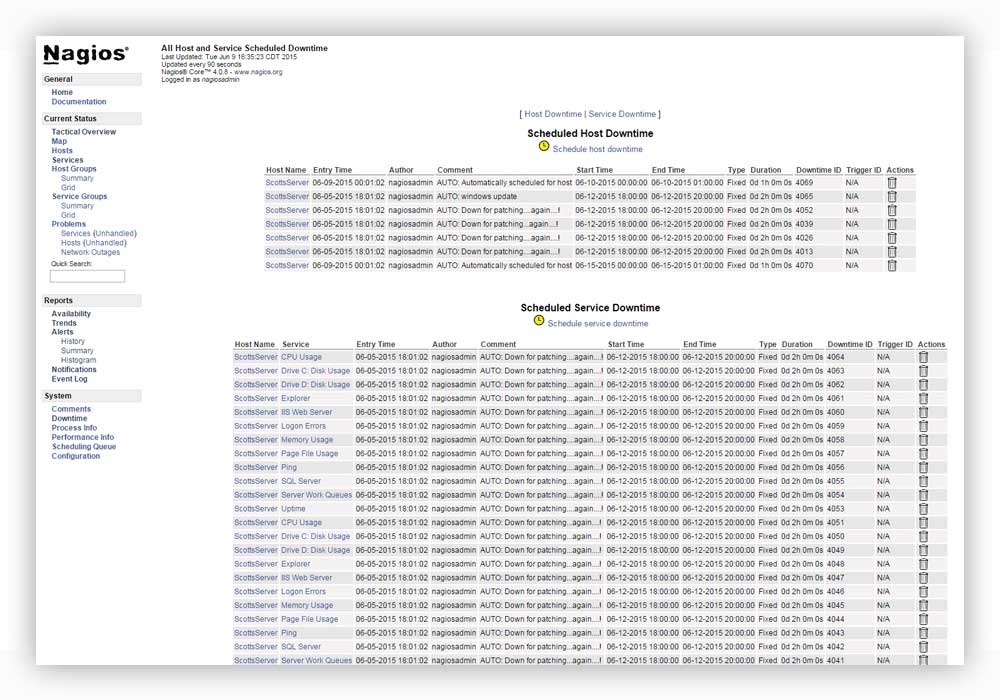Screen dimensions: 1000x700
Task: Click the Schedule service downtime link
Action: pyautogui.click(x=598, y=324)
